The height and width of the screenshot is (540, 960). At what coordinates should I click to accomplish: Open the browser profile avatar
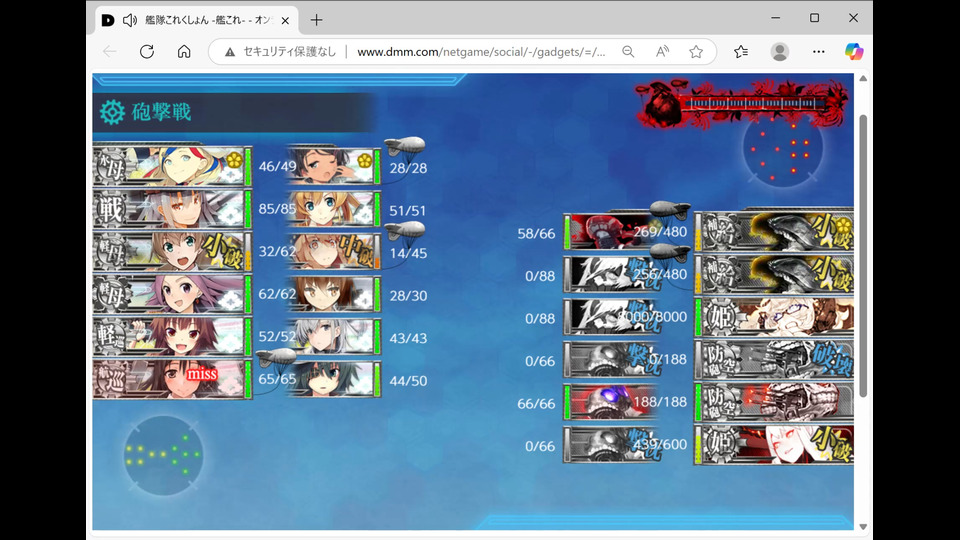tap(779, 52)
